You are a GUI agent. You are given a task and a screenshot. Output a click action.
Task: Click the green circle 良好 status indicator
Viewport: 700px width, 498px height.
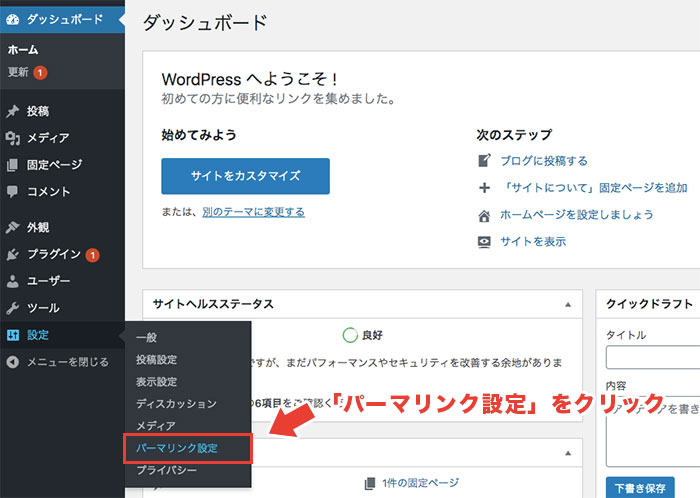pos(350,335)
